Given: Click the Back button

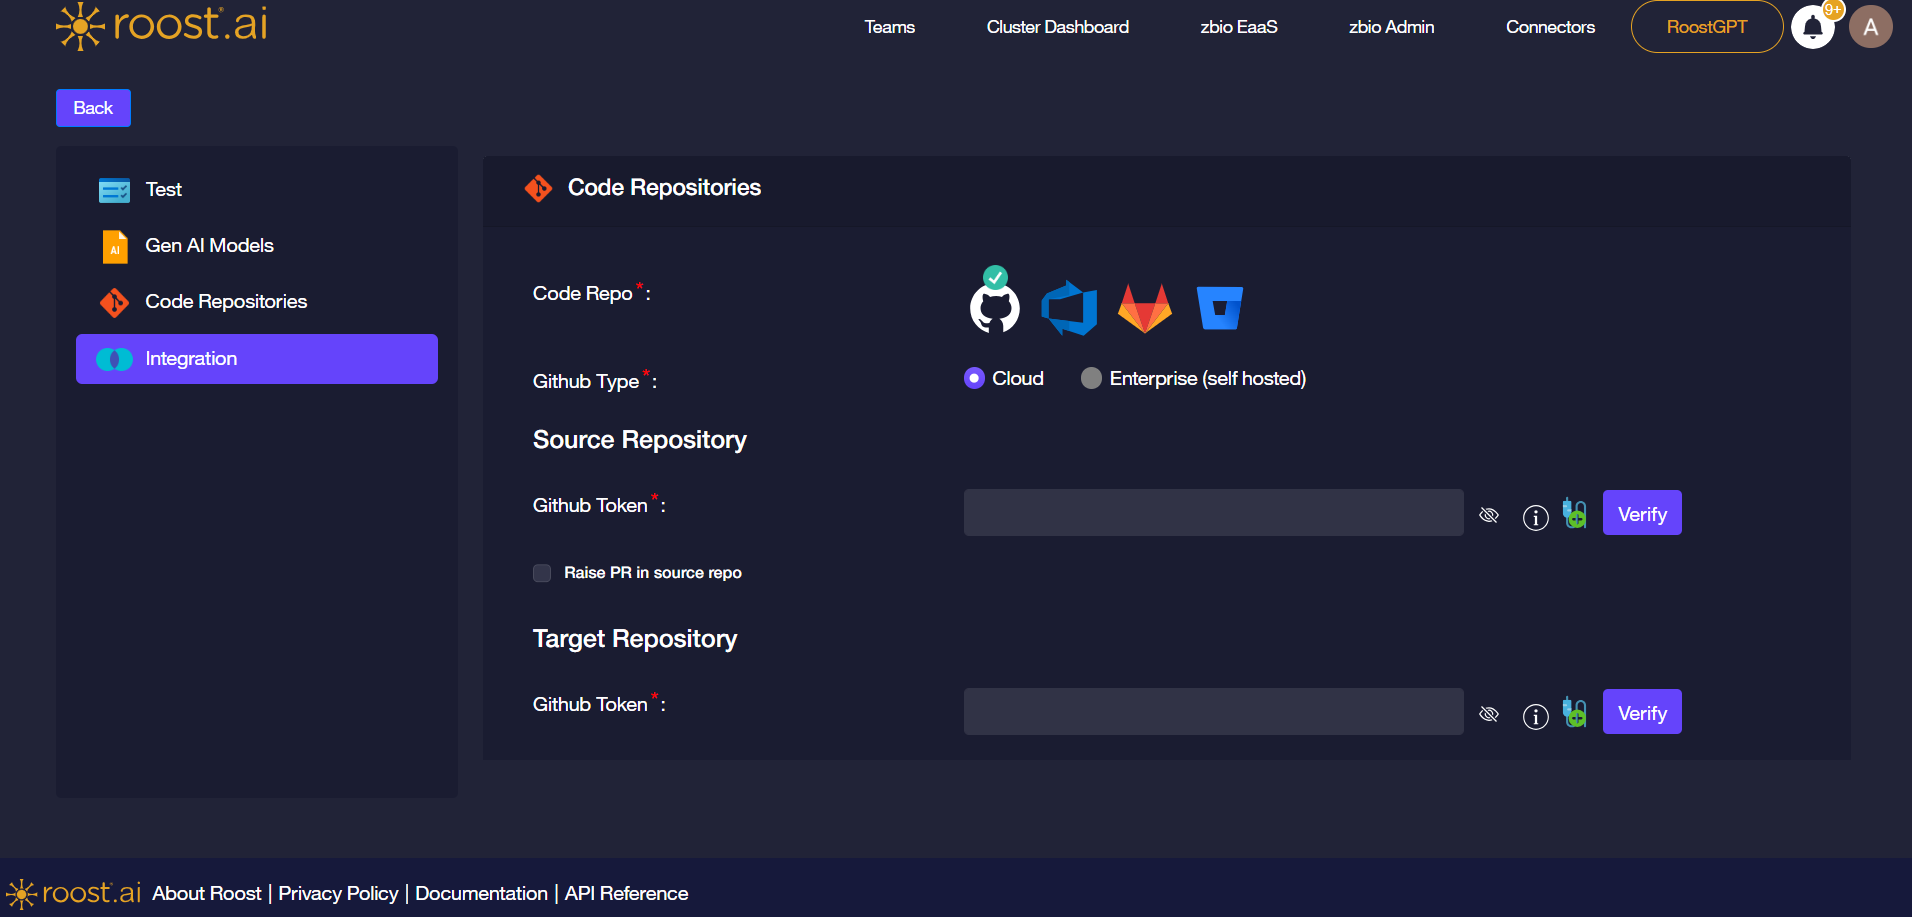Looking at the screenshot, I should click(93, 108).
